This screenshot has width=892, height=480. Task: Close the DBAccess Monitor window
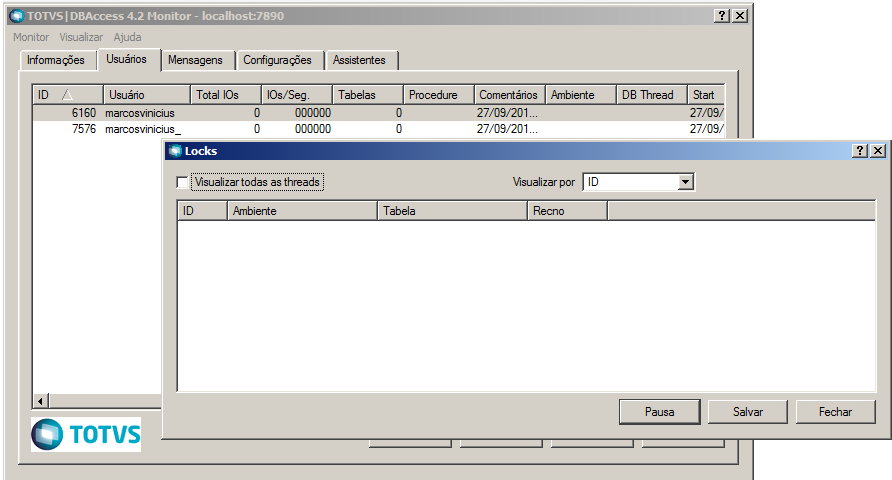[740, 16]
